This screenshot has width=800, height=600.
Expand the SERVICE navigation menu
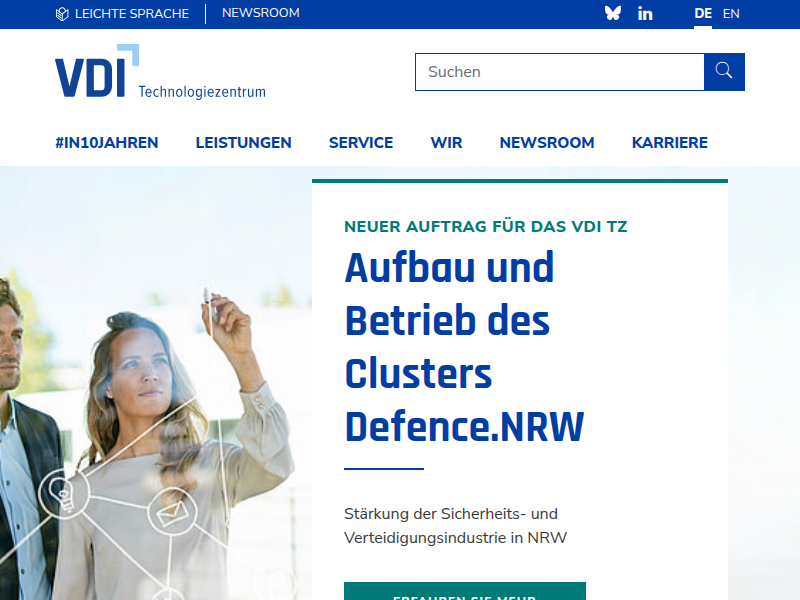(x=361, y=143)
